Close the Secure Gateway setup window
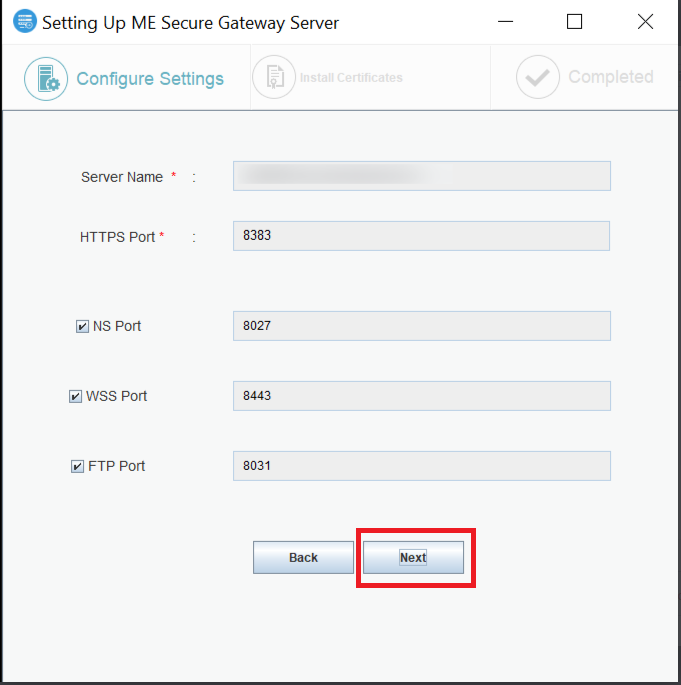Viewport: 681px width, 685px height. point(645,22)
